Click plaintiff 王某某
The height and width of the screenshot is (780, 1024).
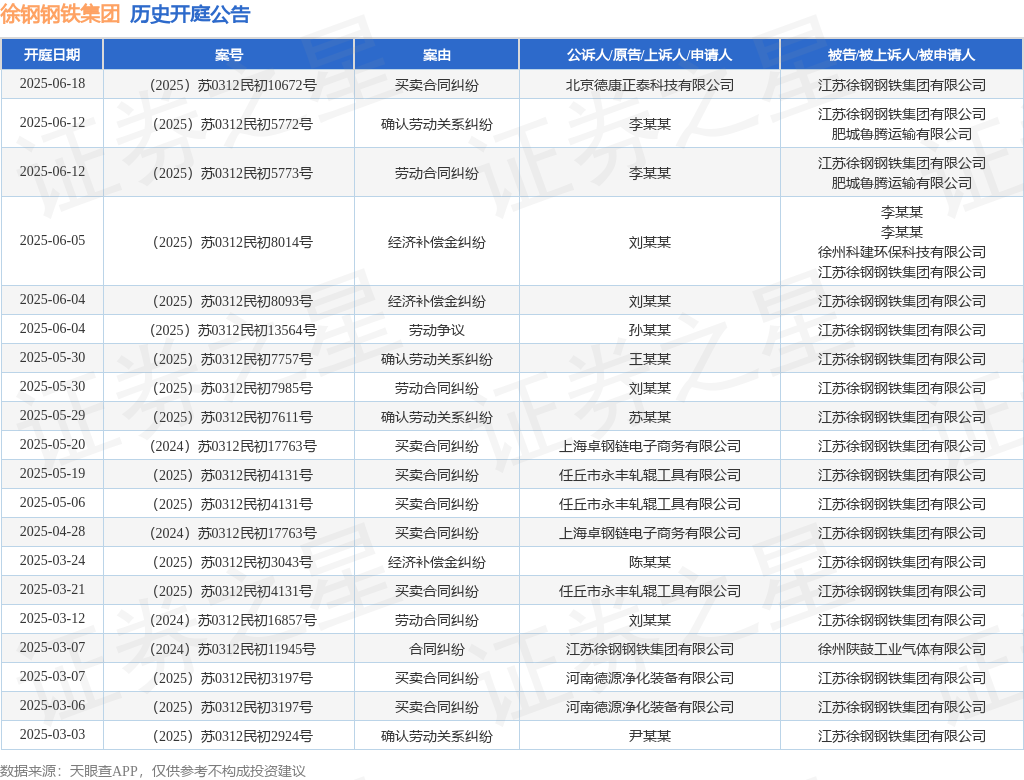pyautogui.click(x=650, y=359)
